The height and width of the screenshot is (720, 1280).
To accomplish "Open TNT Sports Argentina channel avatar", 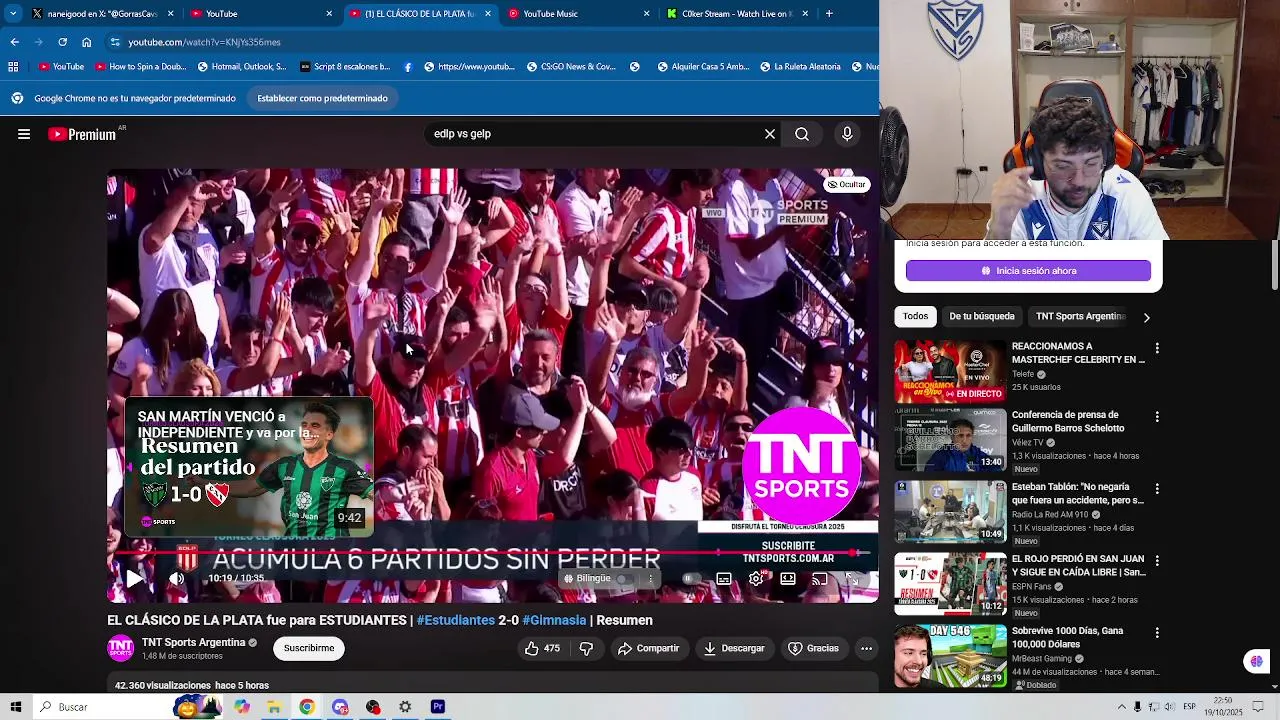I will tap(121, 648).
